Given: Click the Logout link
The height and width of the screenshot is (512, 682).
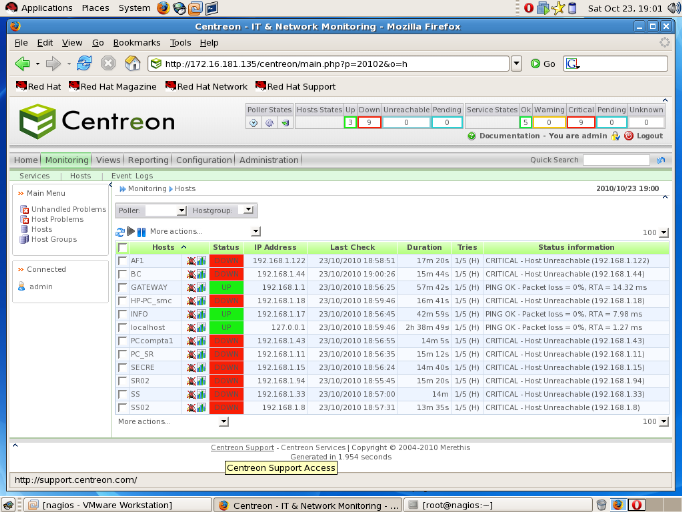Looking at the screenshot, I should (x=649, y=136).
